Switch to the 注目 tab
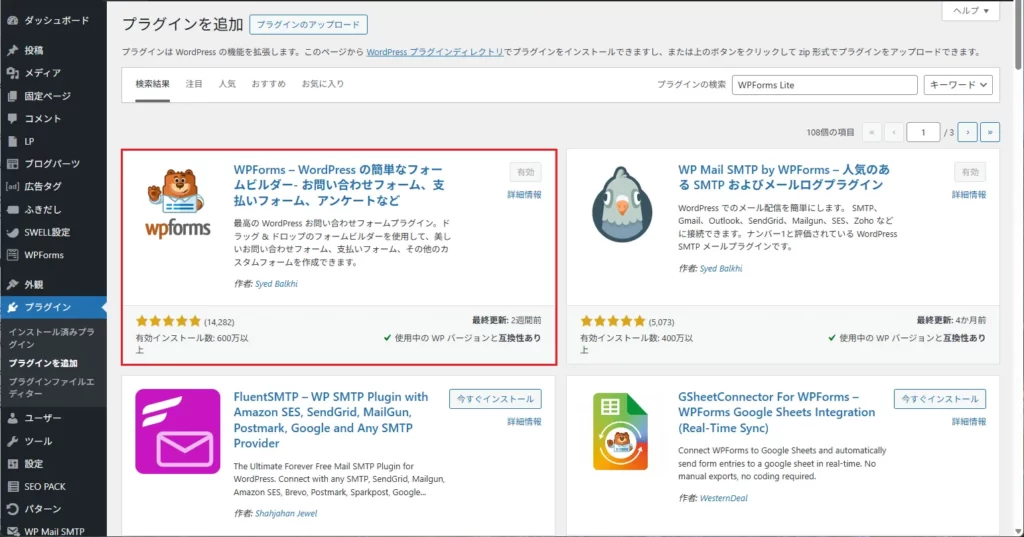Image resolution: width=1024 pixels, height=537 pixels. 194,84
